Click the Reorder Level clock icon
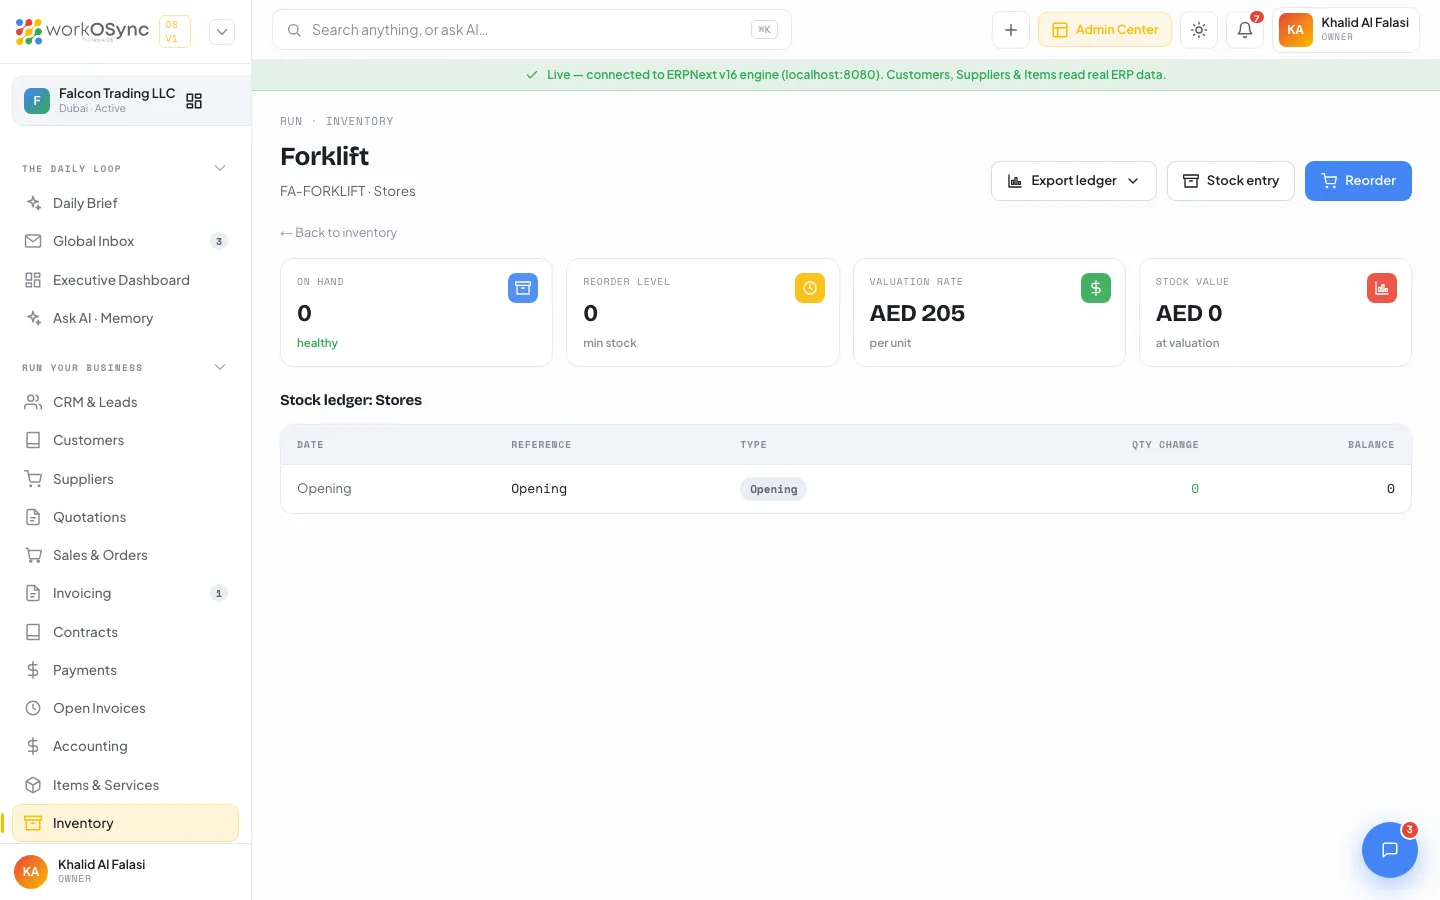Viewport: 1440px width, 900px height. click(x=810, y=288)
